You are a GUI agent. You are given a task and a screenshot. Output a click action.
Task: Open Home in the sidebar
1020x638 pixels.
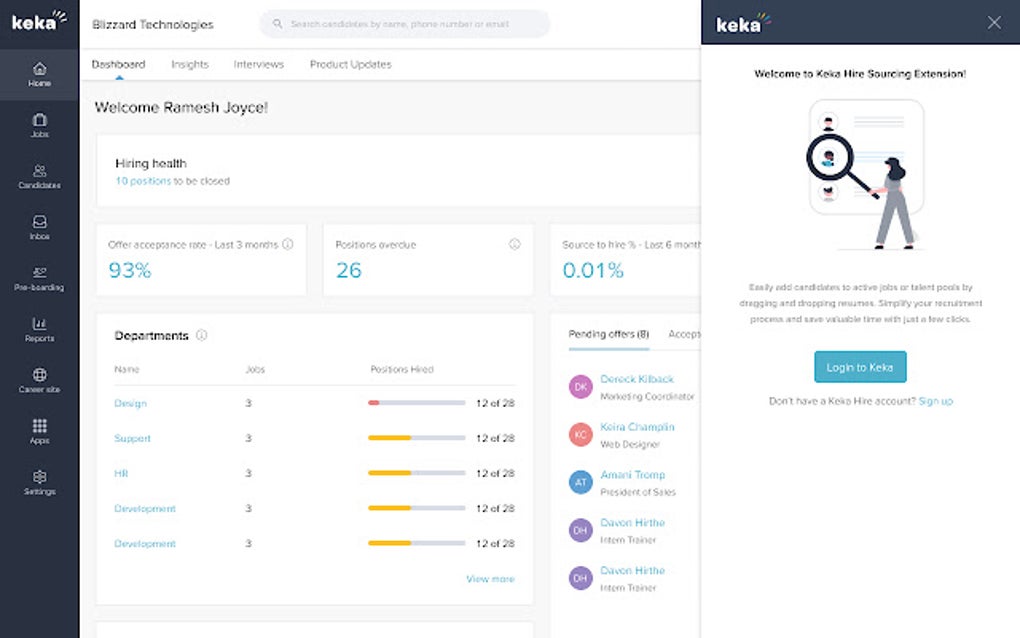pyautogui.click(x=39, y=74)
